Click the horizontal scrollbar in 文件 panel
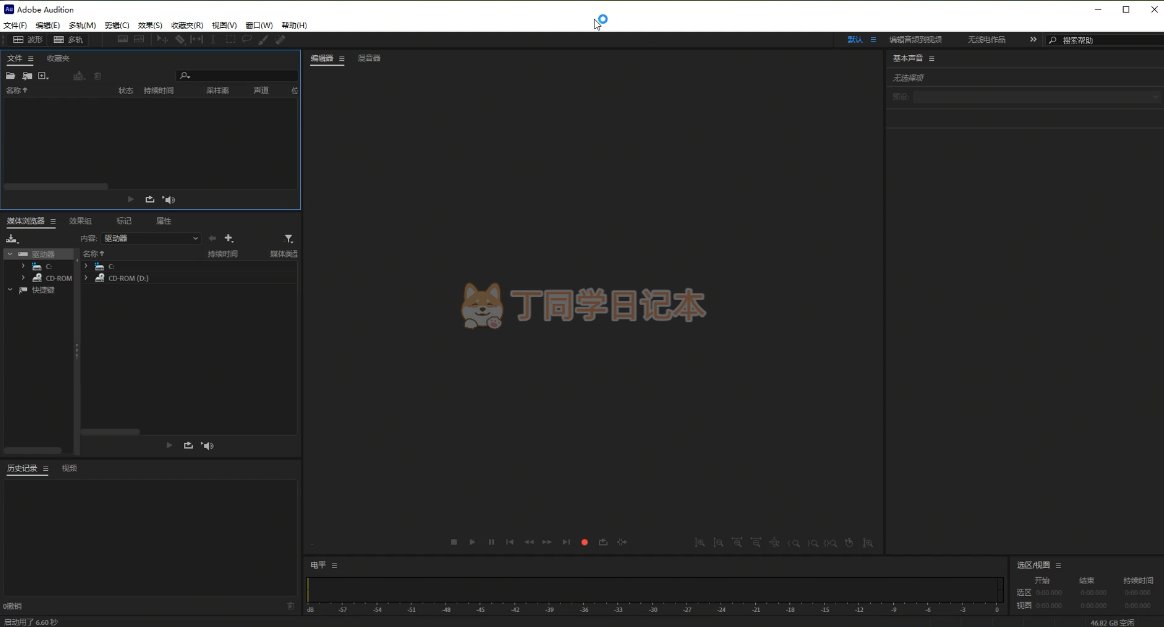The height and width of the screenshot is (627, 1164). (x=55, y=187)
